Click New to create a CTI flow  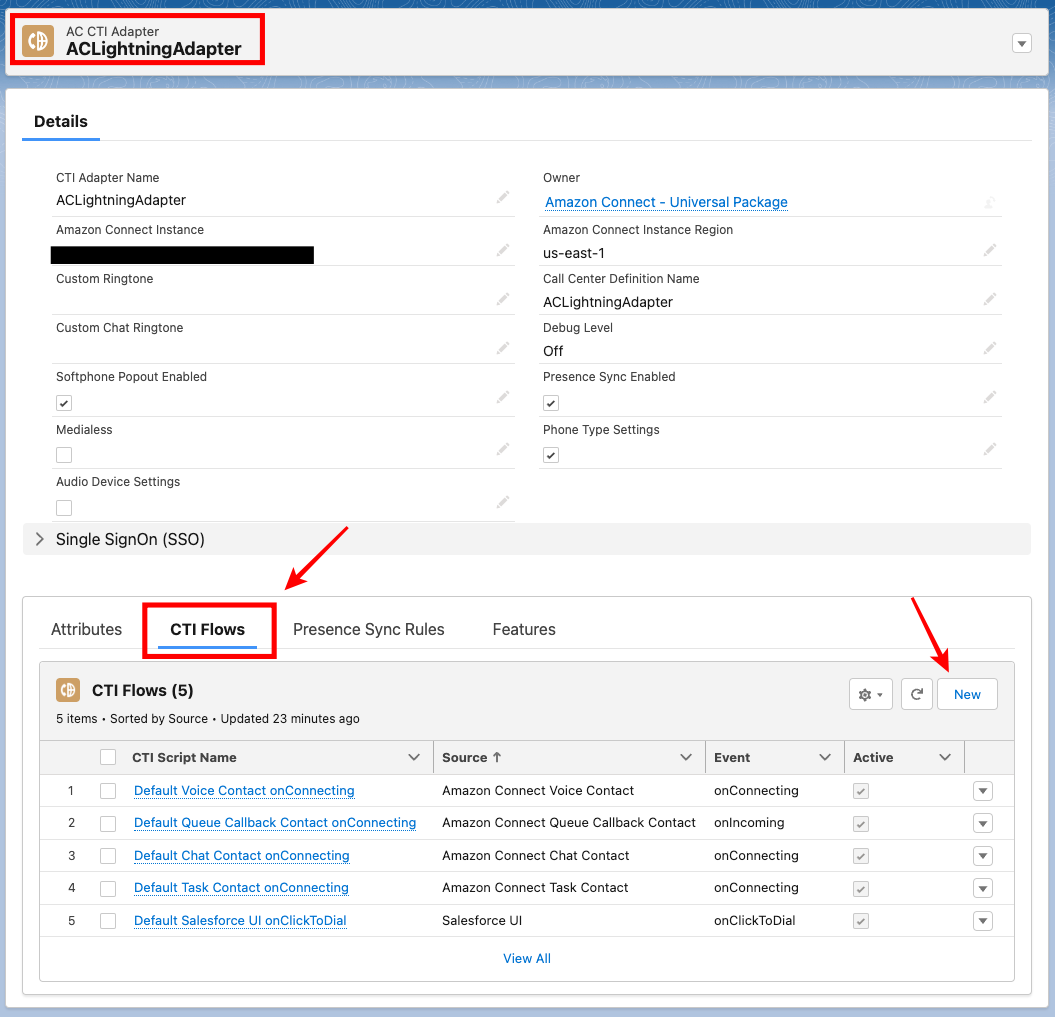tap(967, 694)
